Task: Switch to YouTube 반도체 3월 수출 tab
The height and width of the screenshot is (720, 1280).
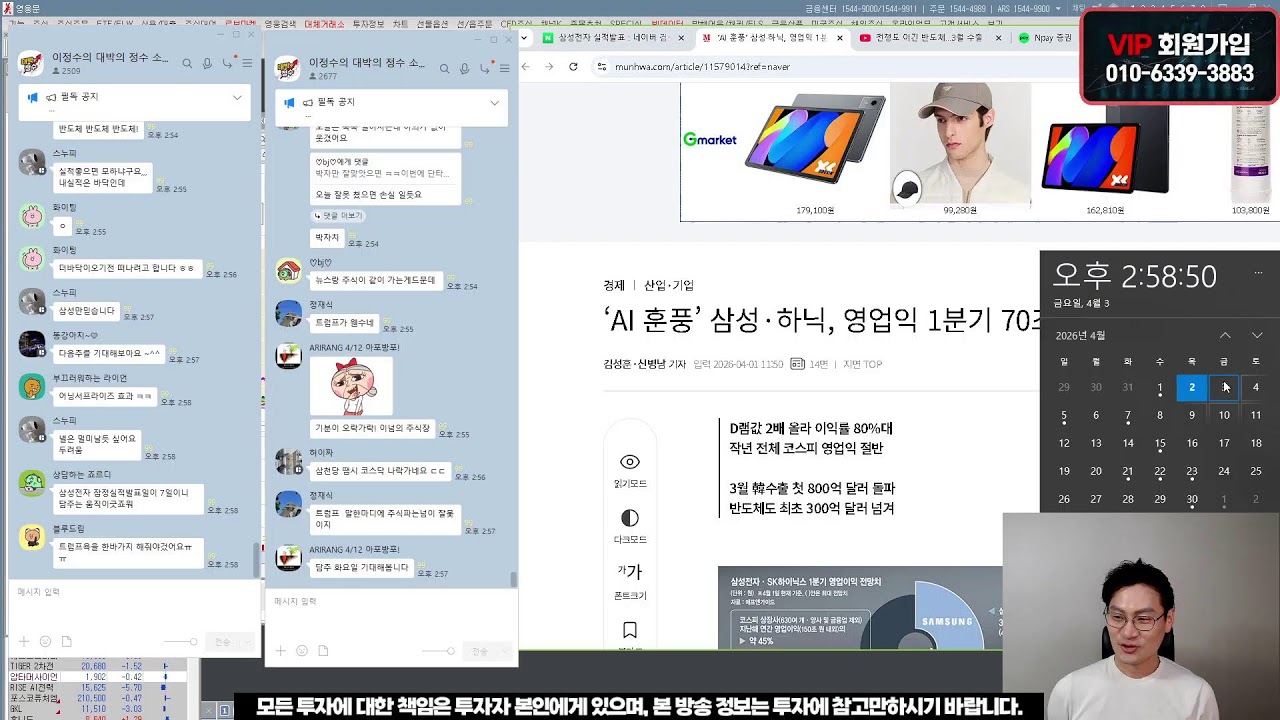Action: tap(930, 38)
